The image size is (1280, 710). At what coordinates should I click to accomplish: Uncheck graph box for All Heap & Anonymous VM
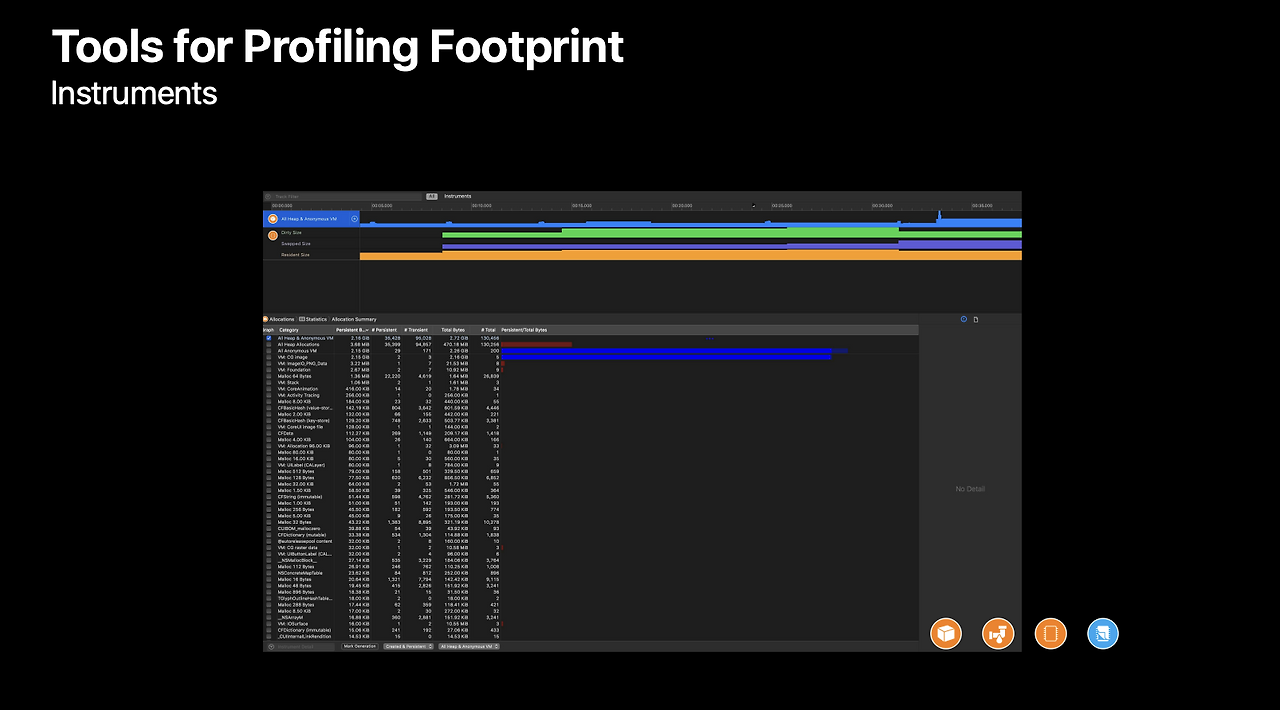[x=269, y=338]
